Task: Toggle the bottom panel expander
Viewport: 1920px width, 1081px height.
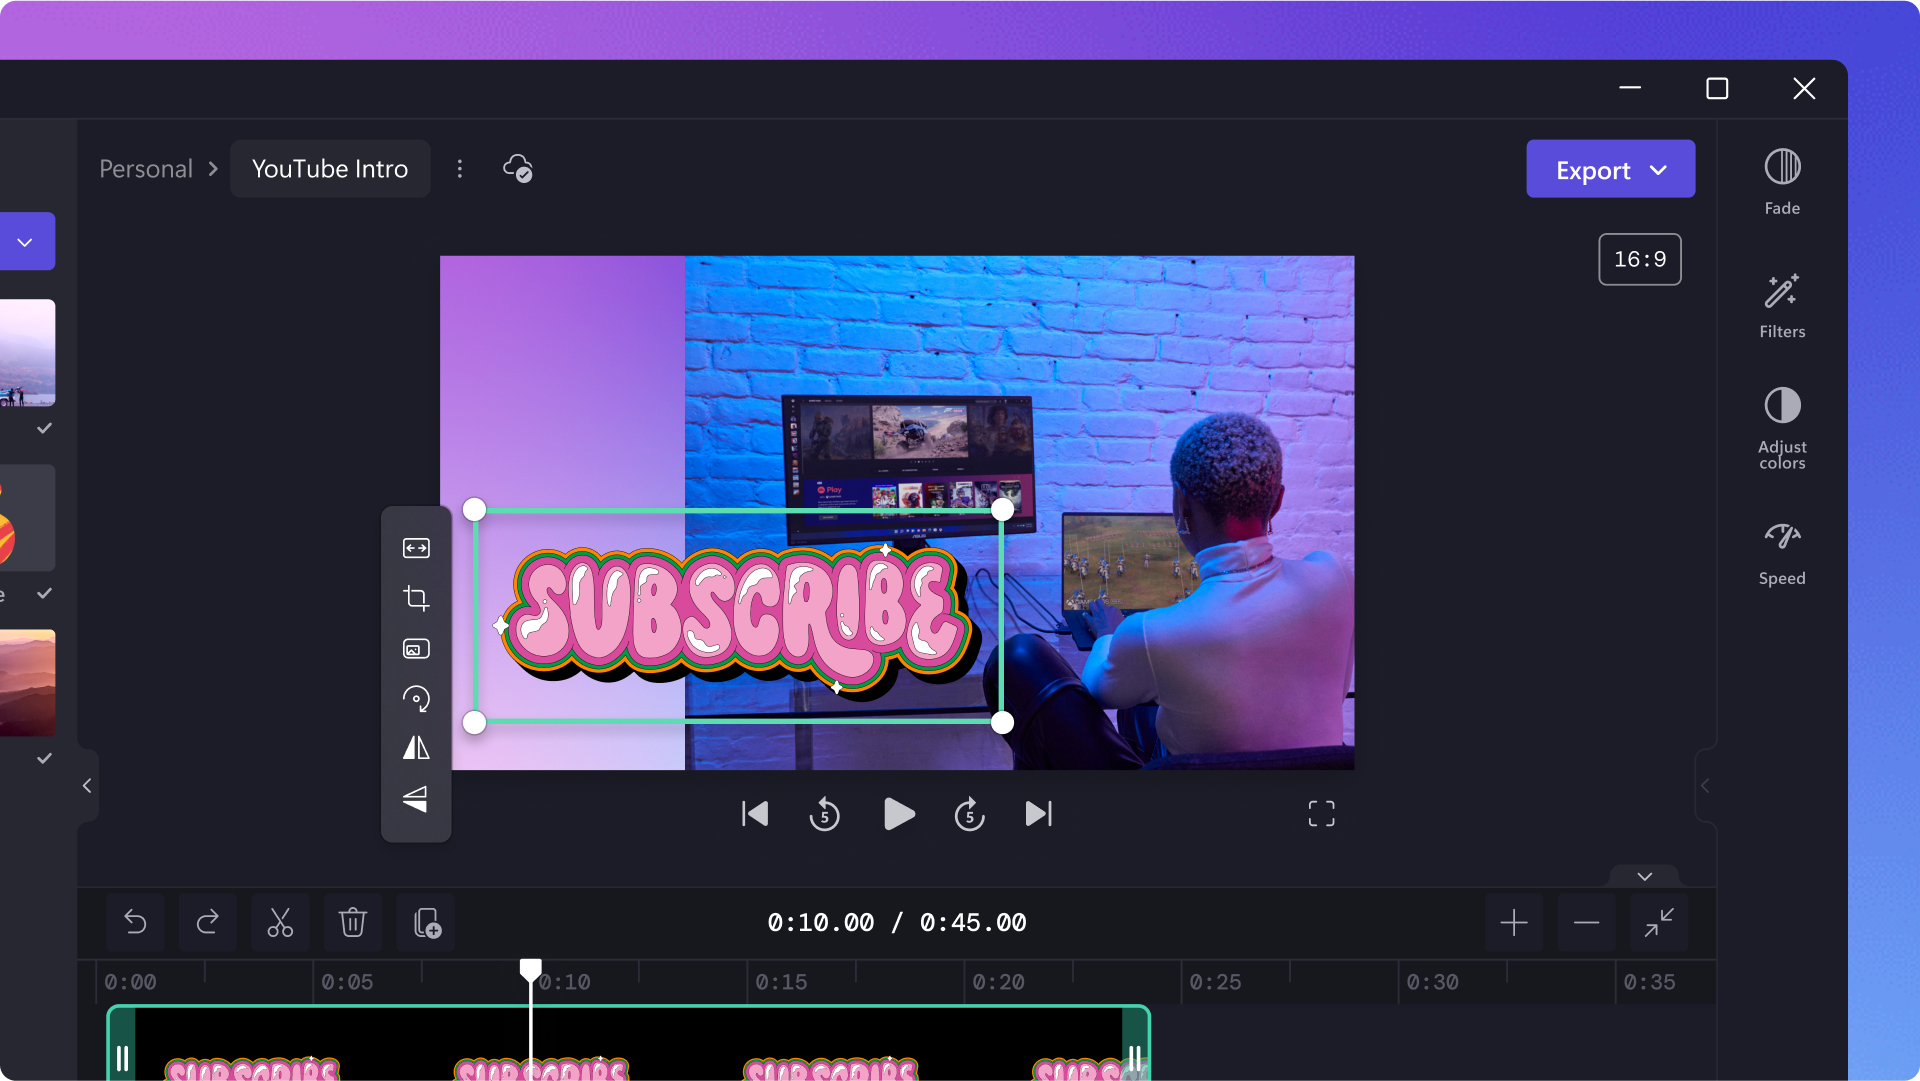Action: click(1644, 875)
